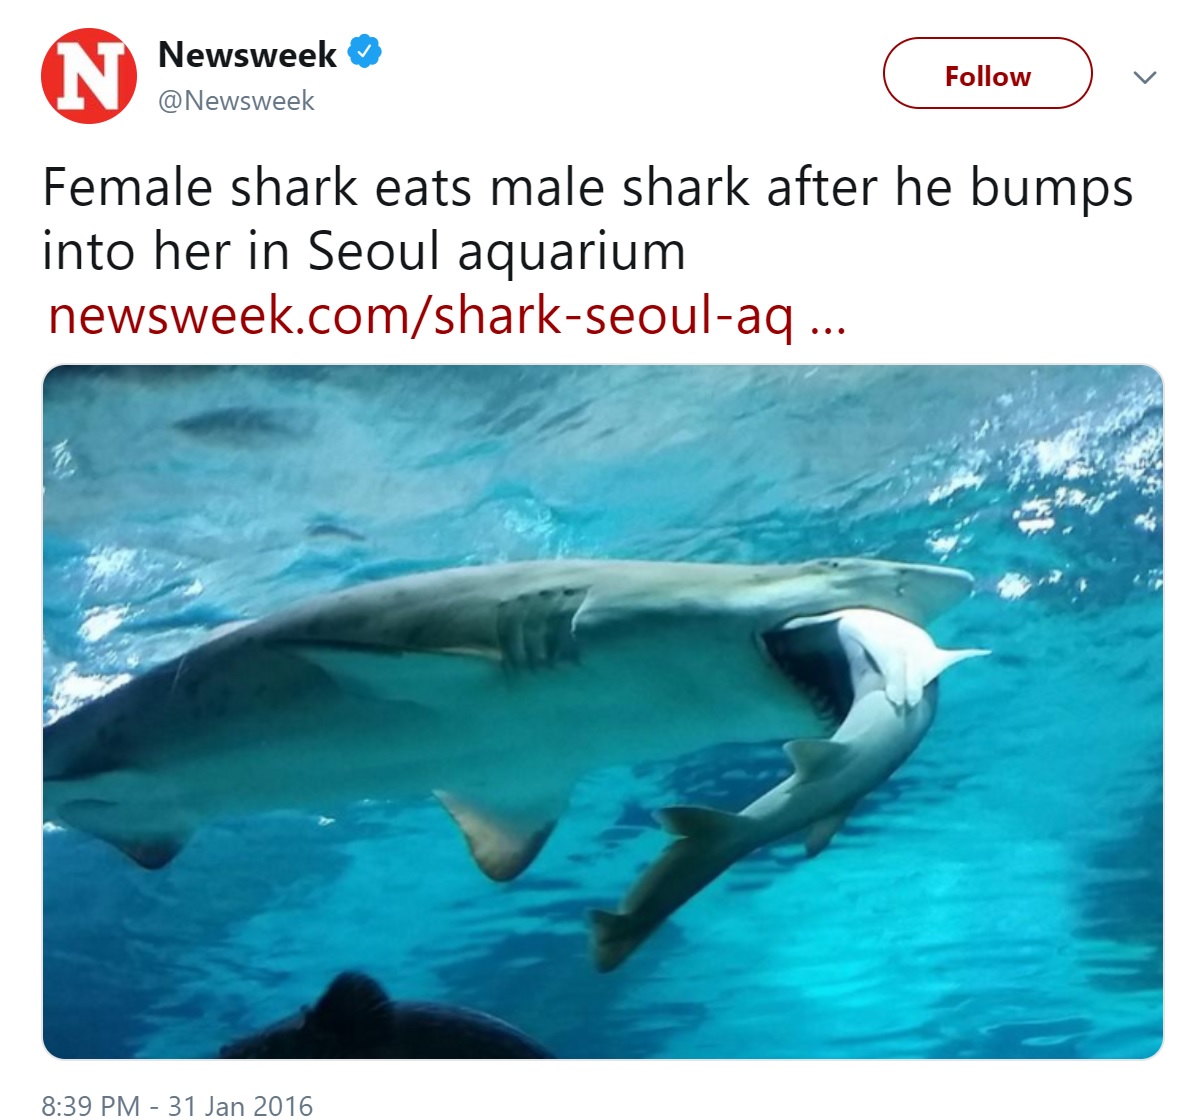Visit the @Newsweek handle link
This screenshot has height=1120, width=1183.
tap(236, 100)
